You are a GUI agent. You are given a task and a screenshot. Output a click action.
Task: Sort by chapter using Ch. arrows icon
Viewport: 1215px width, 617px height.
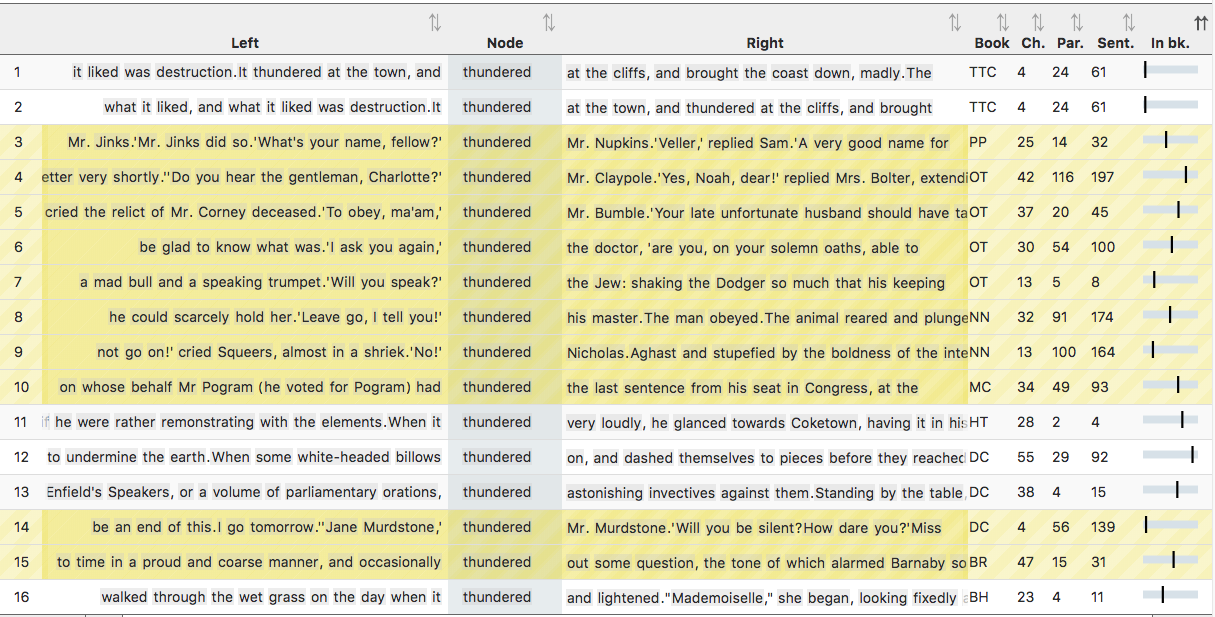pos(1038,23)
